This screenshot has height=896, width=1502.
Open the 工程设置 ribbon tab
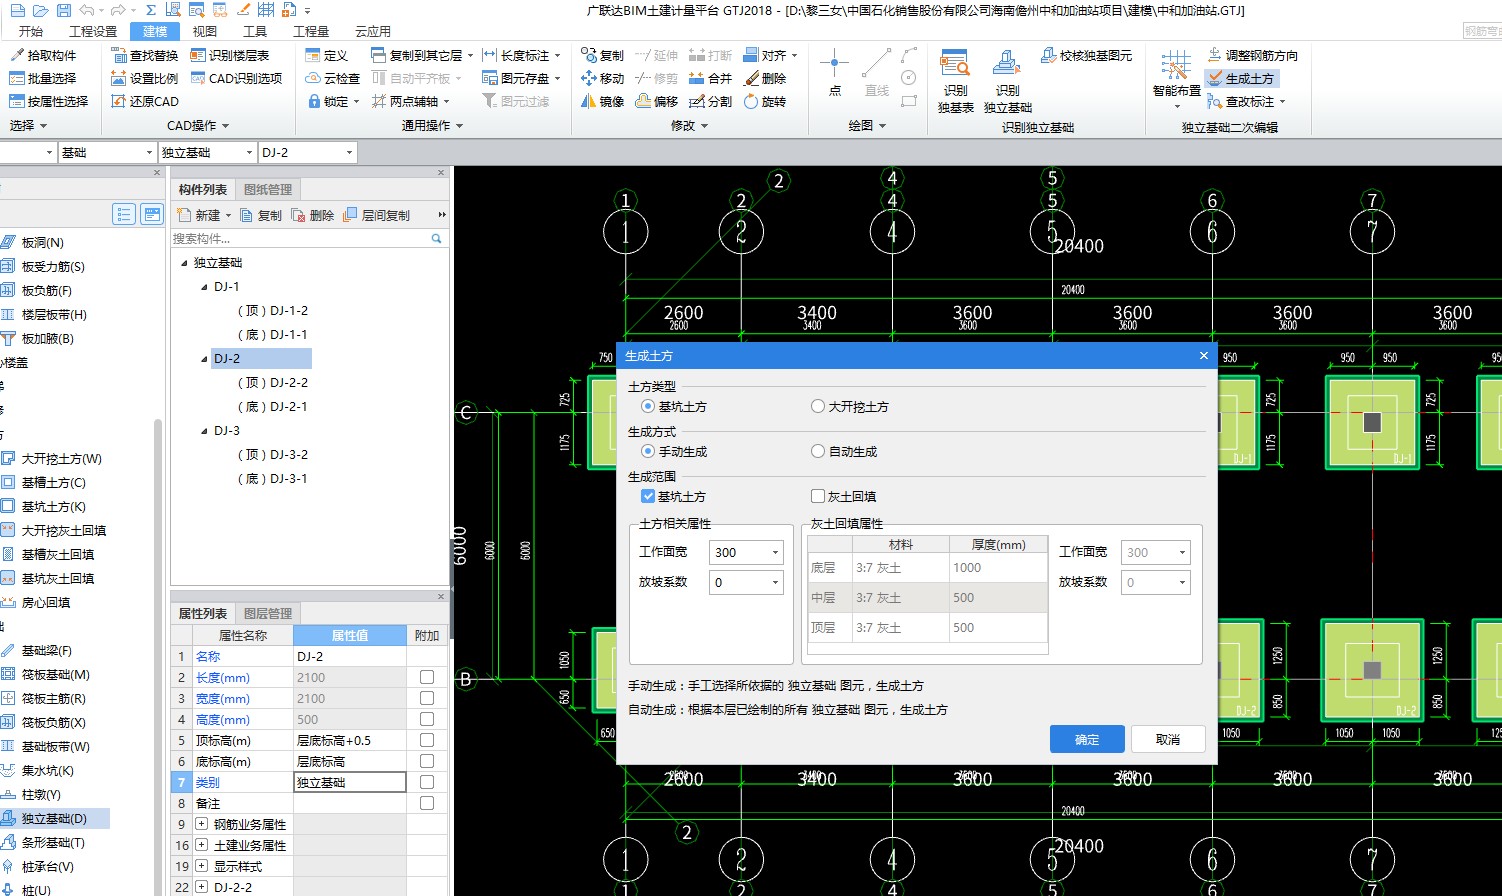[93, 31]
